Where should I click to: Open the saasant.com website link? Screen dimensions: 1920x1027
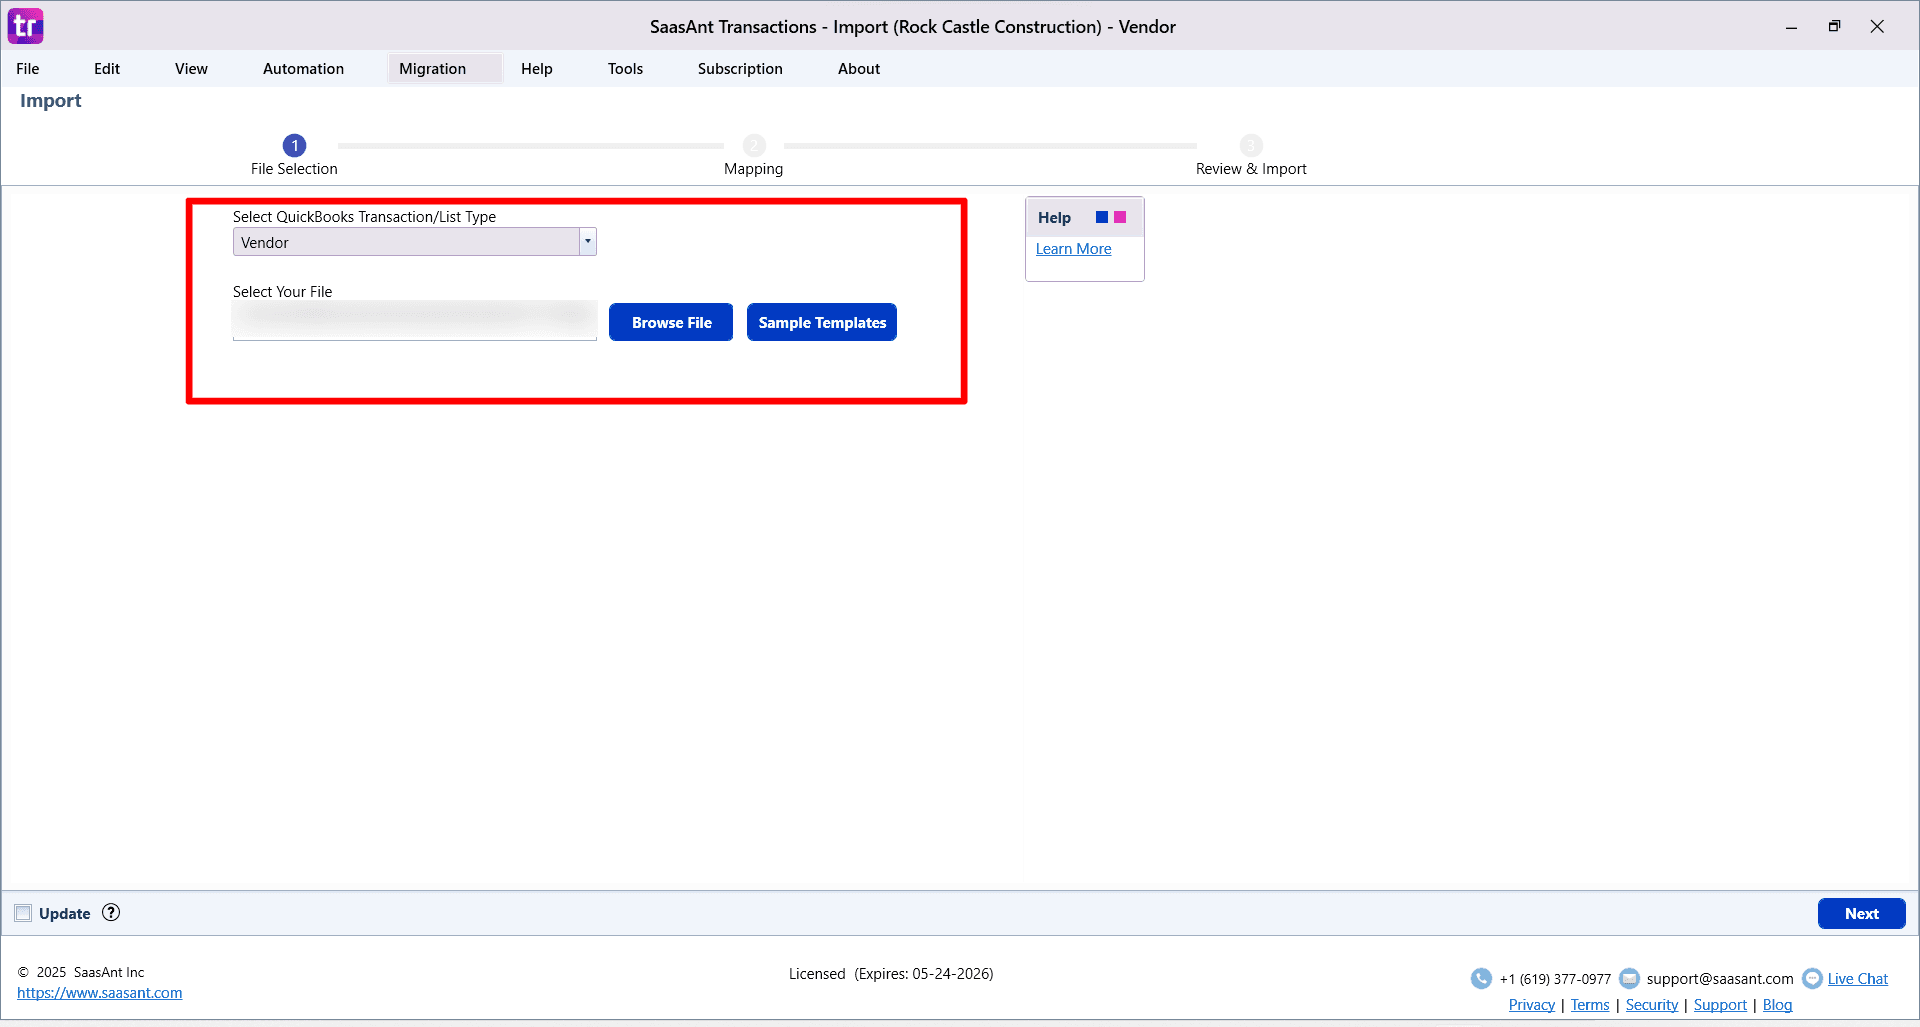(100, 993)
